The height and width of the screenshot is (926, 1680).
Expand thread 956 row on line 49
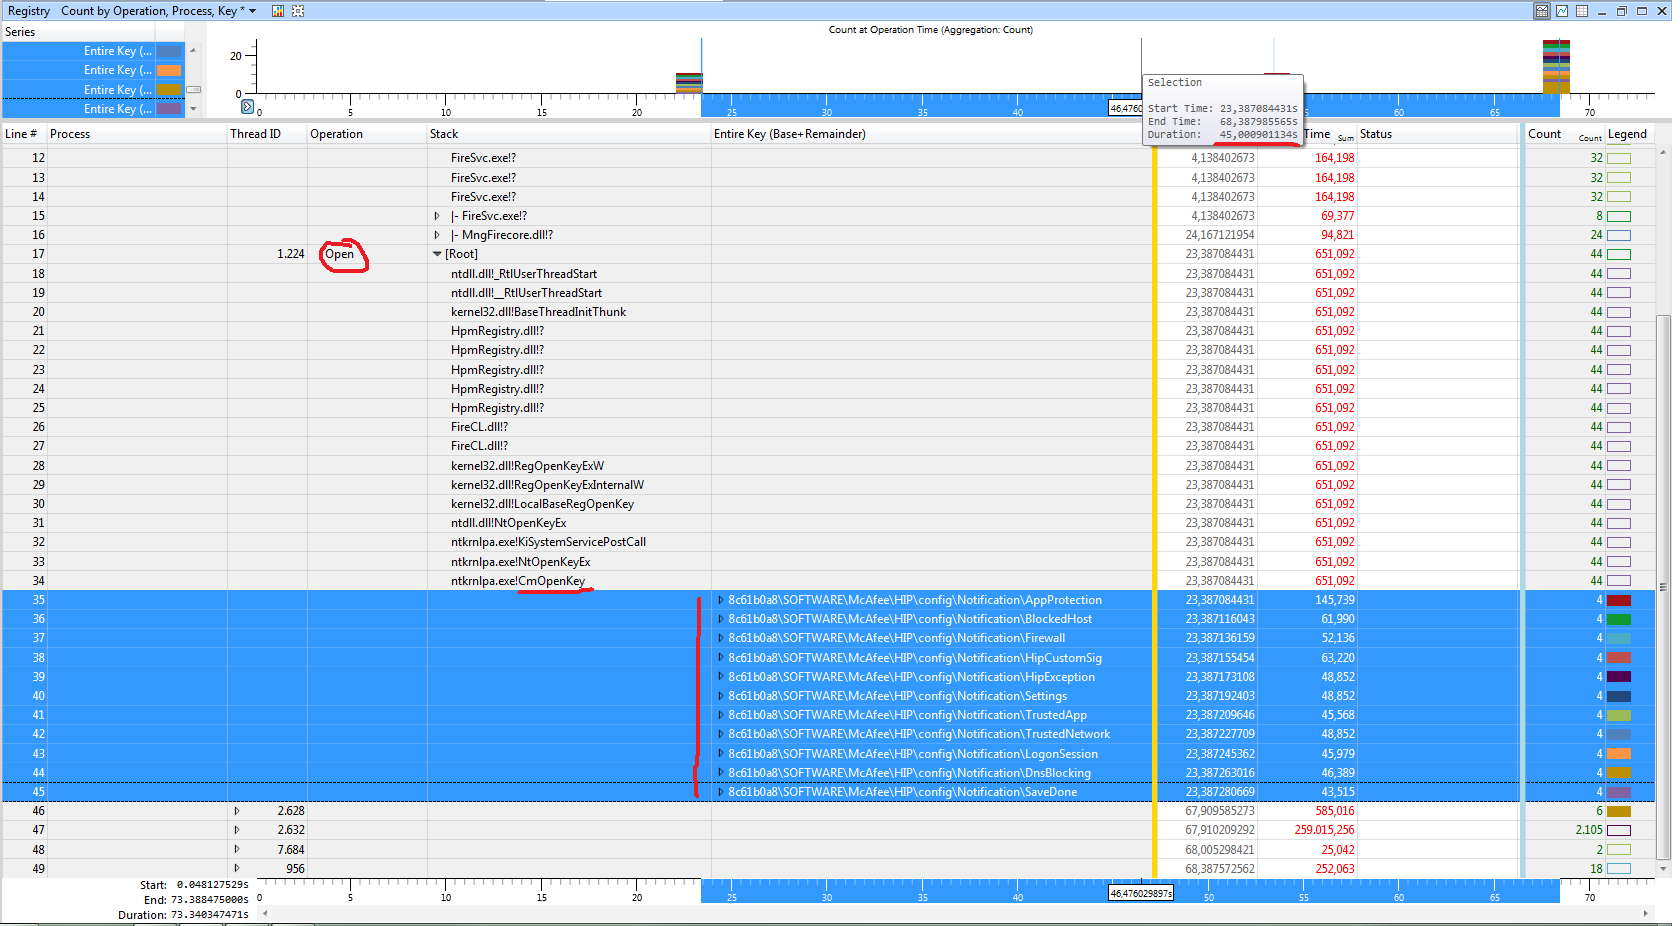click(237, 869)
